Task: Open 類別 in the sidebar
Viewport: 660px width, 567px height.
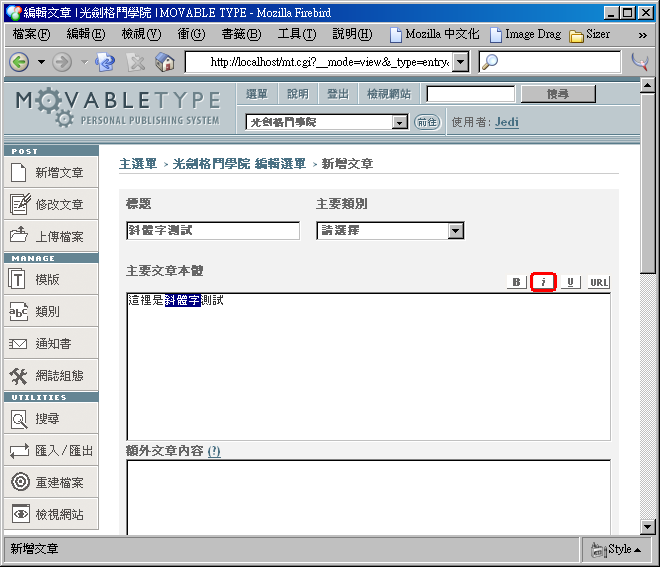Action: point(51,311)
